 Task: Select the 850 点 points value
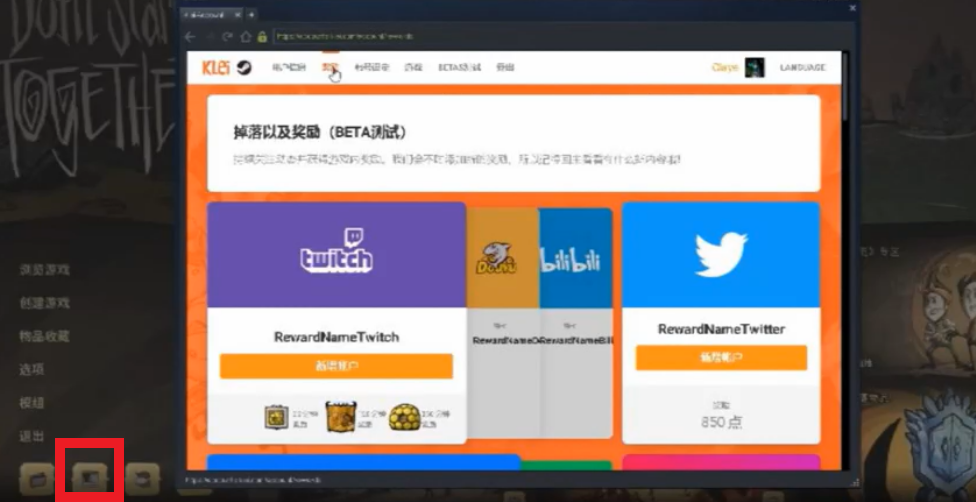point(721,422)
